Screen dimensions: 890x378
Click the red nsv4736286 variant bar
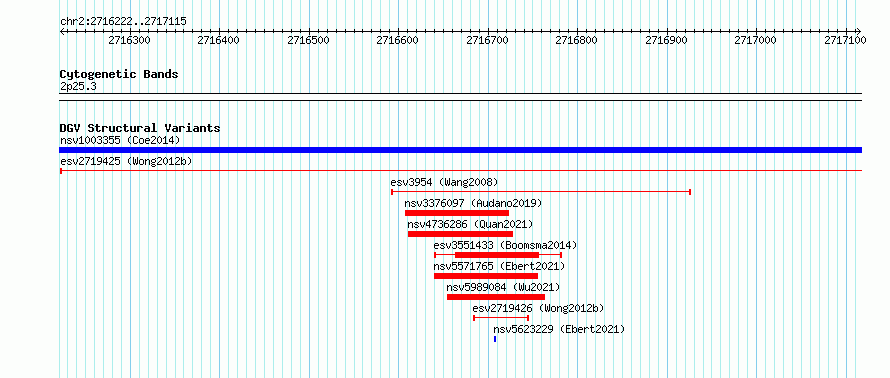(460, 234)
